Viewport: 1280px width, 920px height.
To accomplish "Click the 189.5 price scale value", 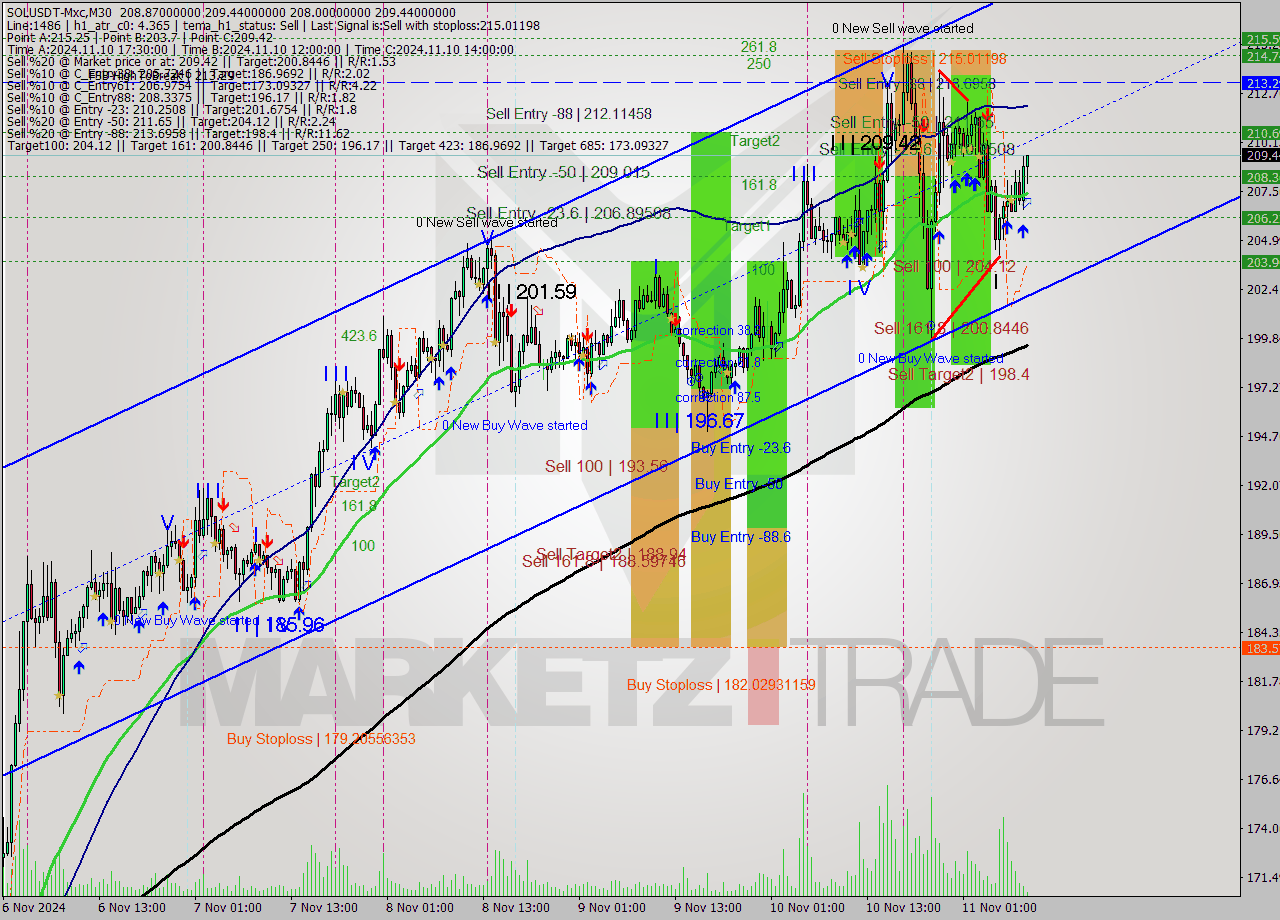I will (1261, 534).
